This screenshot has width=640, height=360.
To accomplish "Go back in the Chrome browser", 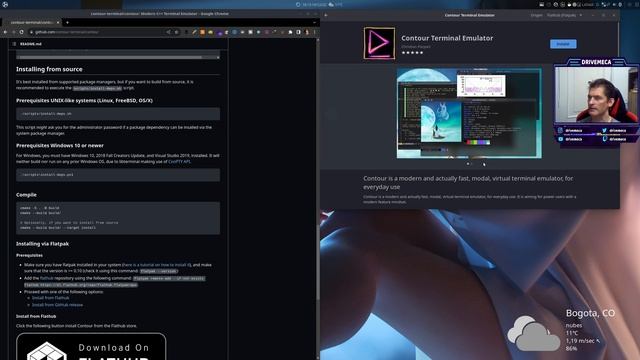I will click(5, 32).
